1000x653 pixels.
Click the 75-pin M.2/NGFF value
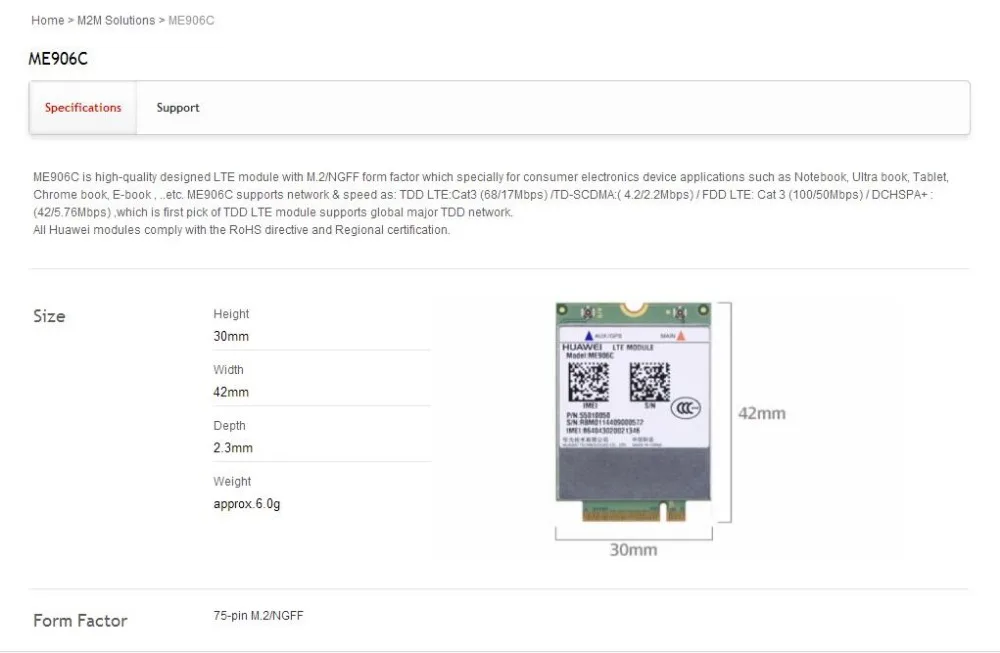pos(258,615)
